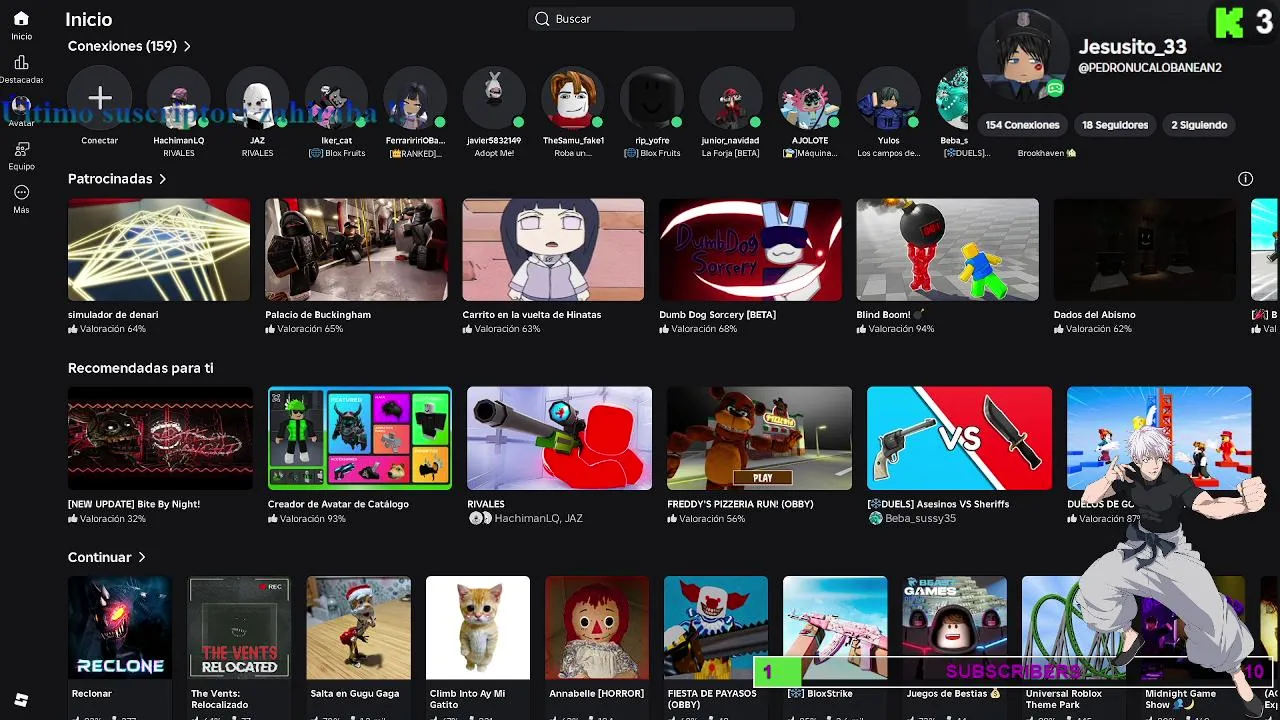Click the Beba_sussy35 label under Asesinos VS Sheriffs
This screenshot has height=720, width=1280.
click(920, 518)
